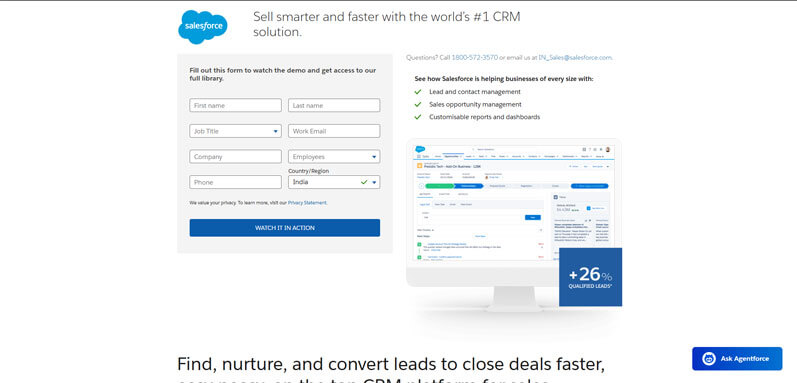The height and width of the screenshot is (383, 797).
Task: Click the phone number 1800-572-3570 link
Action: click(475, 57)
